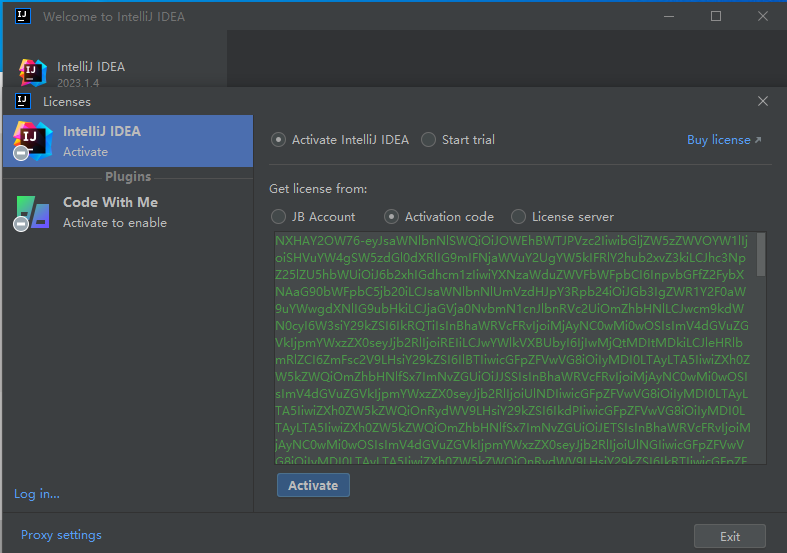This screenshot has height=553, width=787.
Task: Select the Activate IntelliJ IDEA radio option
Action: tap(279, 140)
